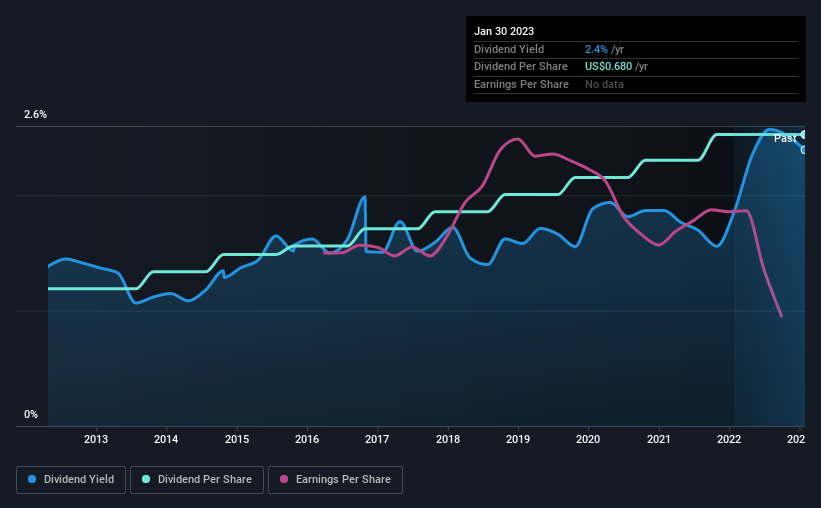Toggle the Dividend Yield legend button
The width and height of the screenshot is (821, 508).
(71, 480)
